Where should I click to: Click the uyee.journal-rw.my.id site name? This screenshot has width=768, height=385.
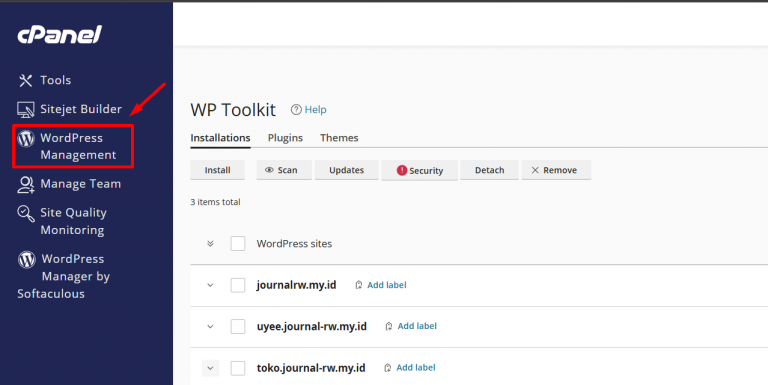click(312, 326)
